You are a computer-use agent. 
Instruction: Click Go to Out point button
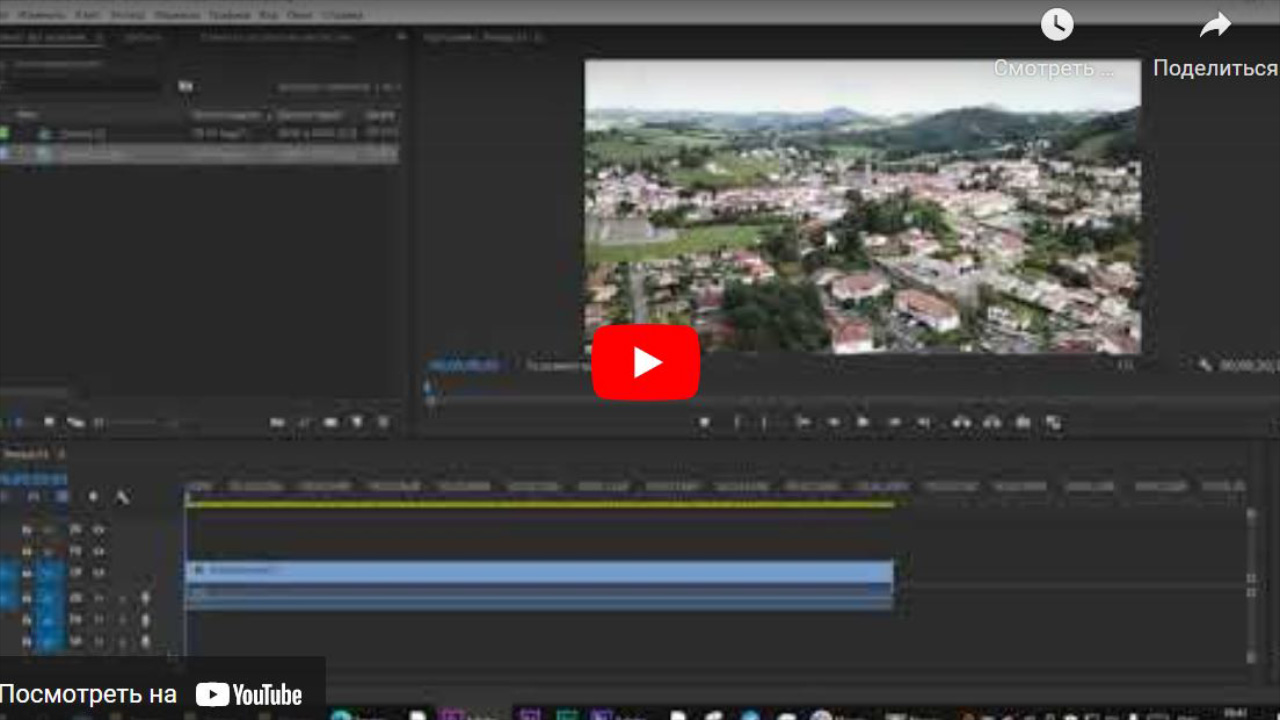pos(925,423)
